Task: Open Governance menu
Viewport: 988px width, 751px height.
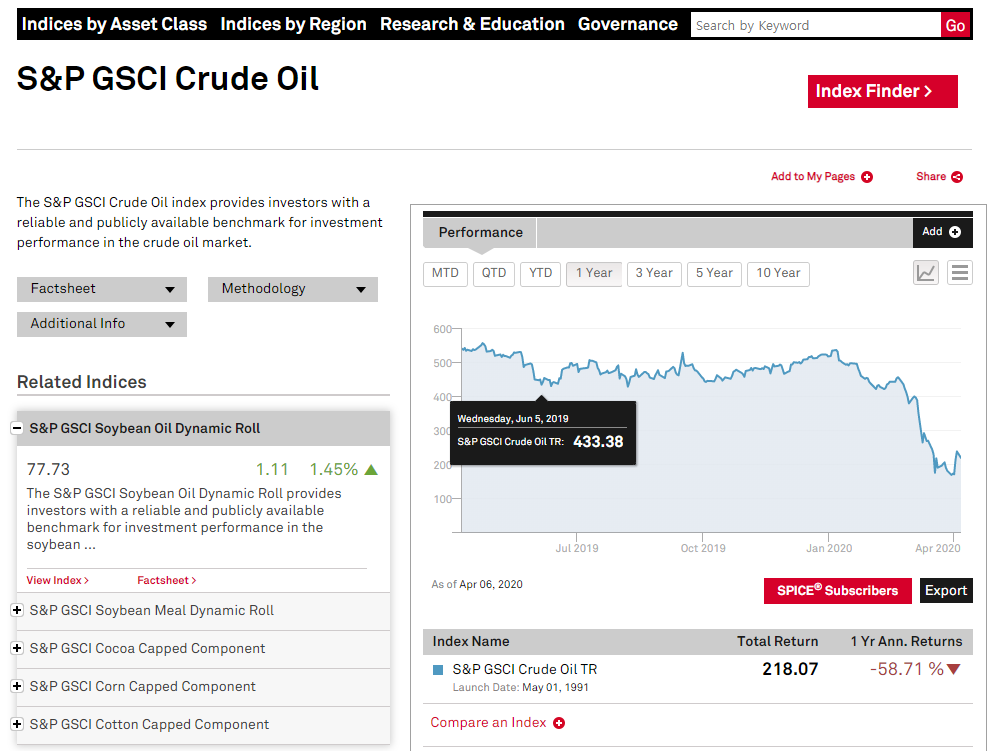Action: (x=628, y=24)
